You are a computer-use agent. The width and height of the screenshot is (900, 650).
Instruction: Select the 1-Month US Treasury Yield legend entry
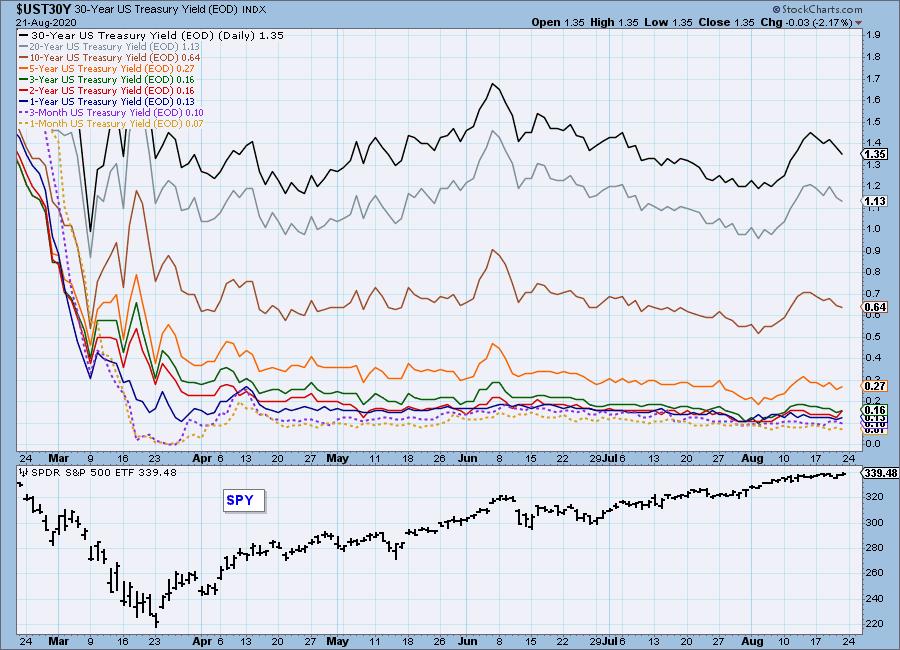(x=111, y=123)
